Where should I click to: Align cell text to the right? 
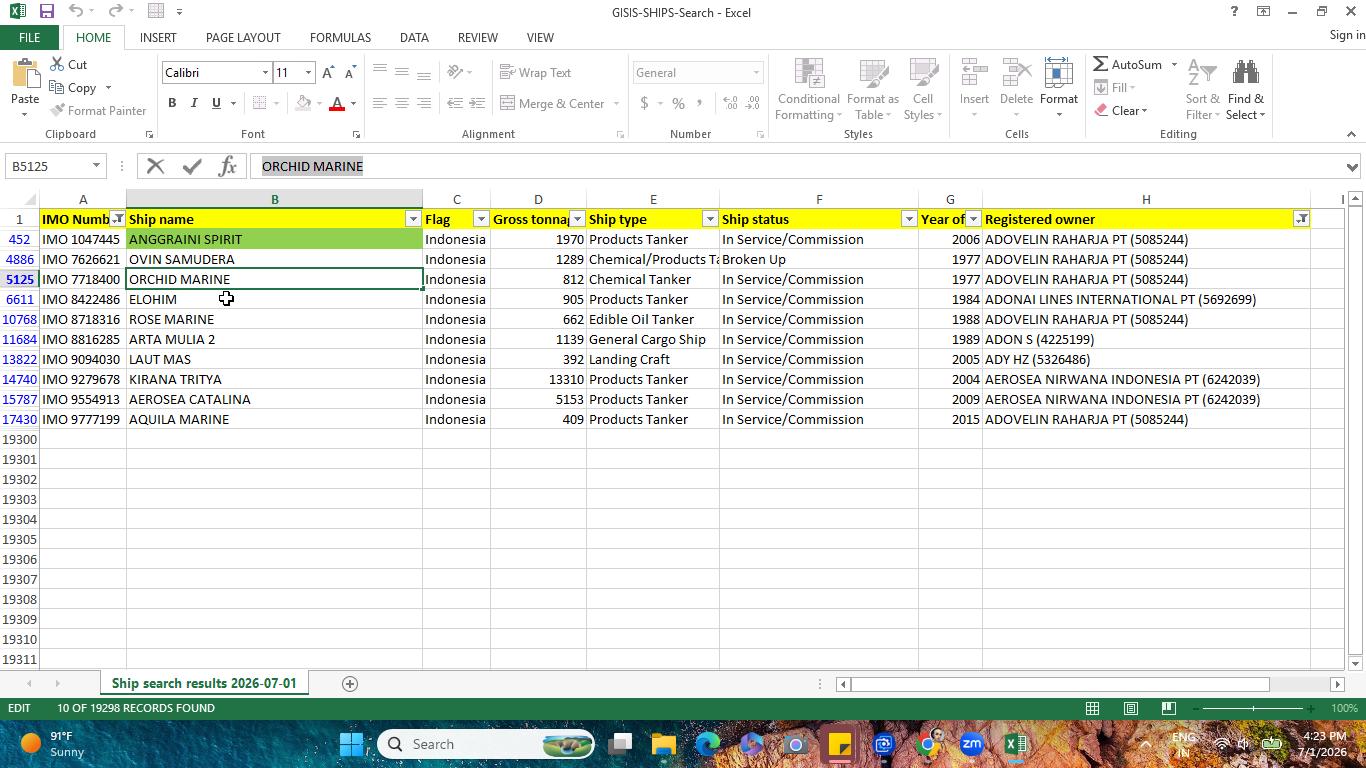tap(423, 103)
